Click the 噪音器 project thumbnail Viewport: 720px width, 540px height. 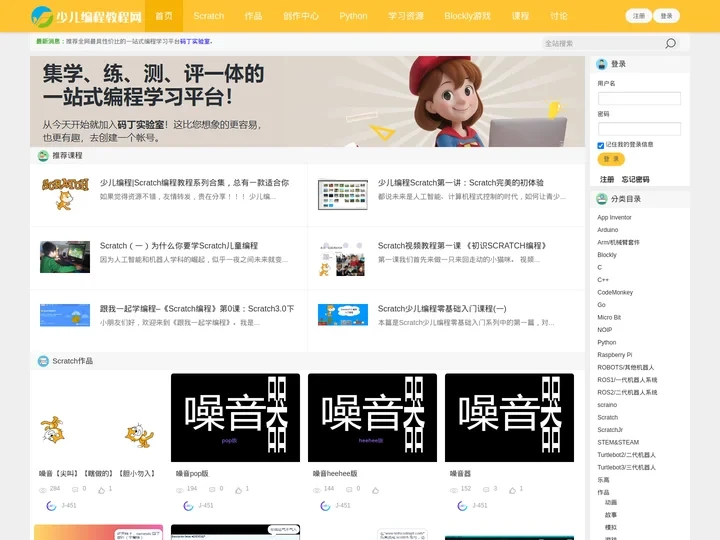509,417
